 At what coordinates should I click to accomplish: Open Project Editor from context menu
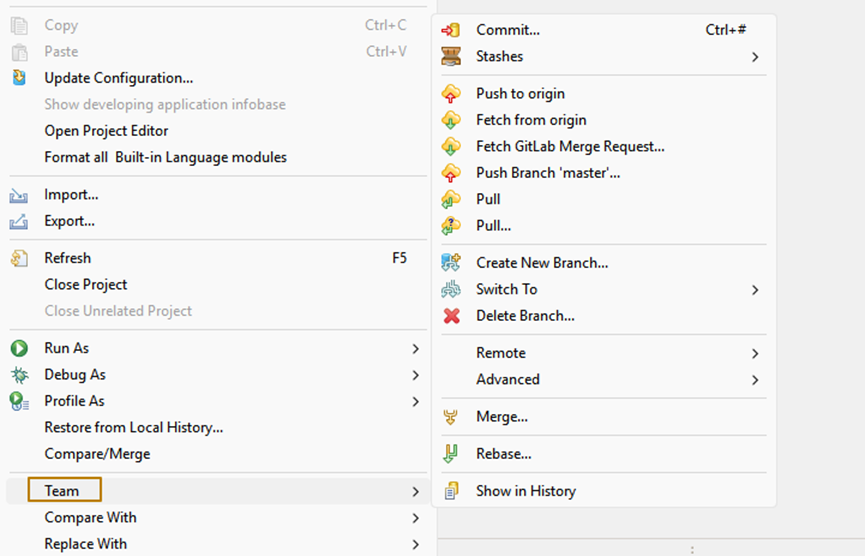[106, 131]
